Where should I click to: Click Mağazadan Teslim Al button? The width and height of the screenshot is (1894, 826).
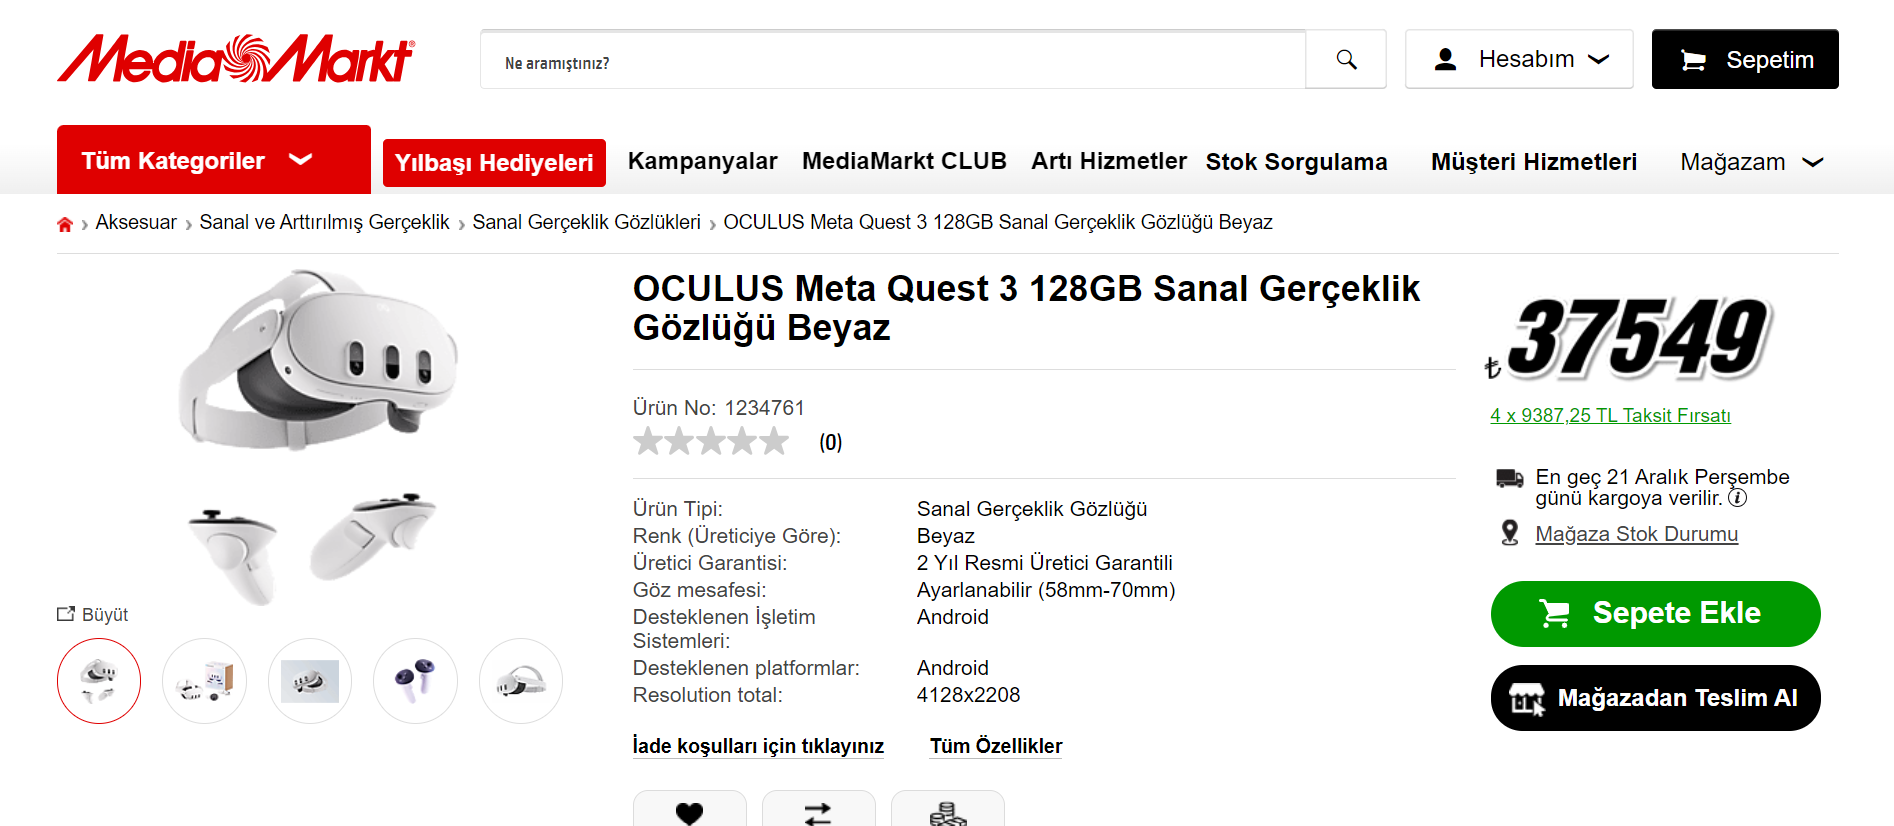(1655, 698)
